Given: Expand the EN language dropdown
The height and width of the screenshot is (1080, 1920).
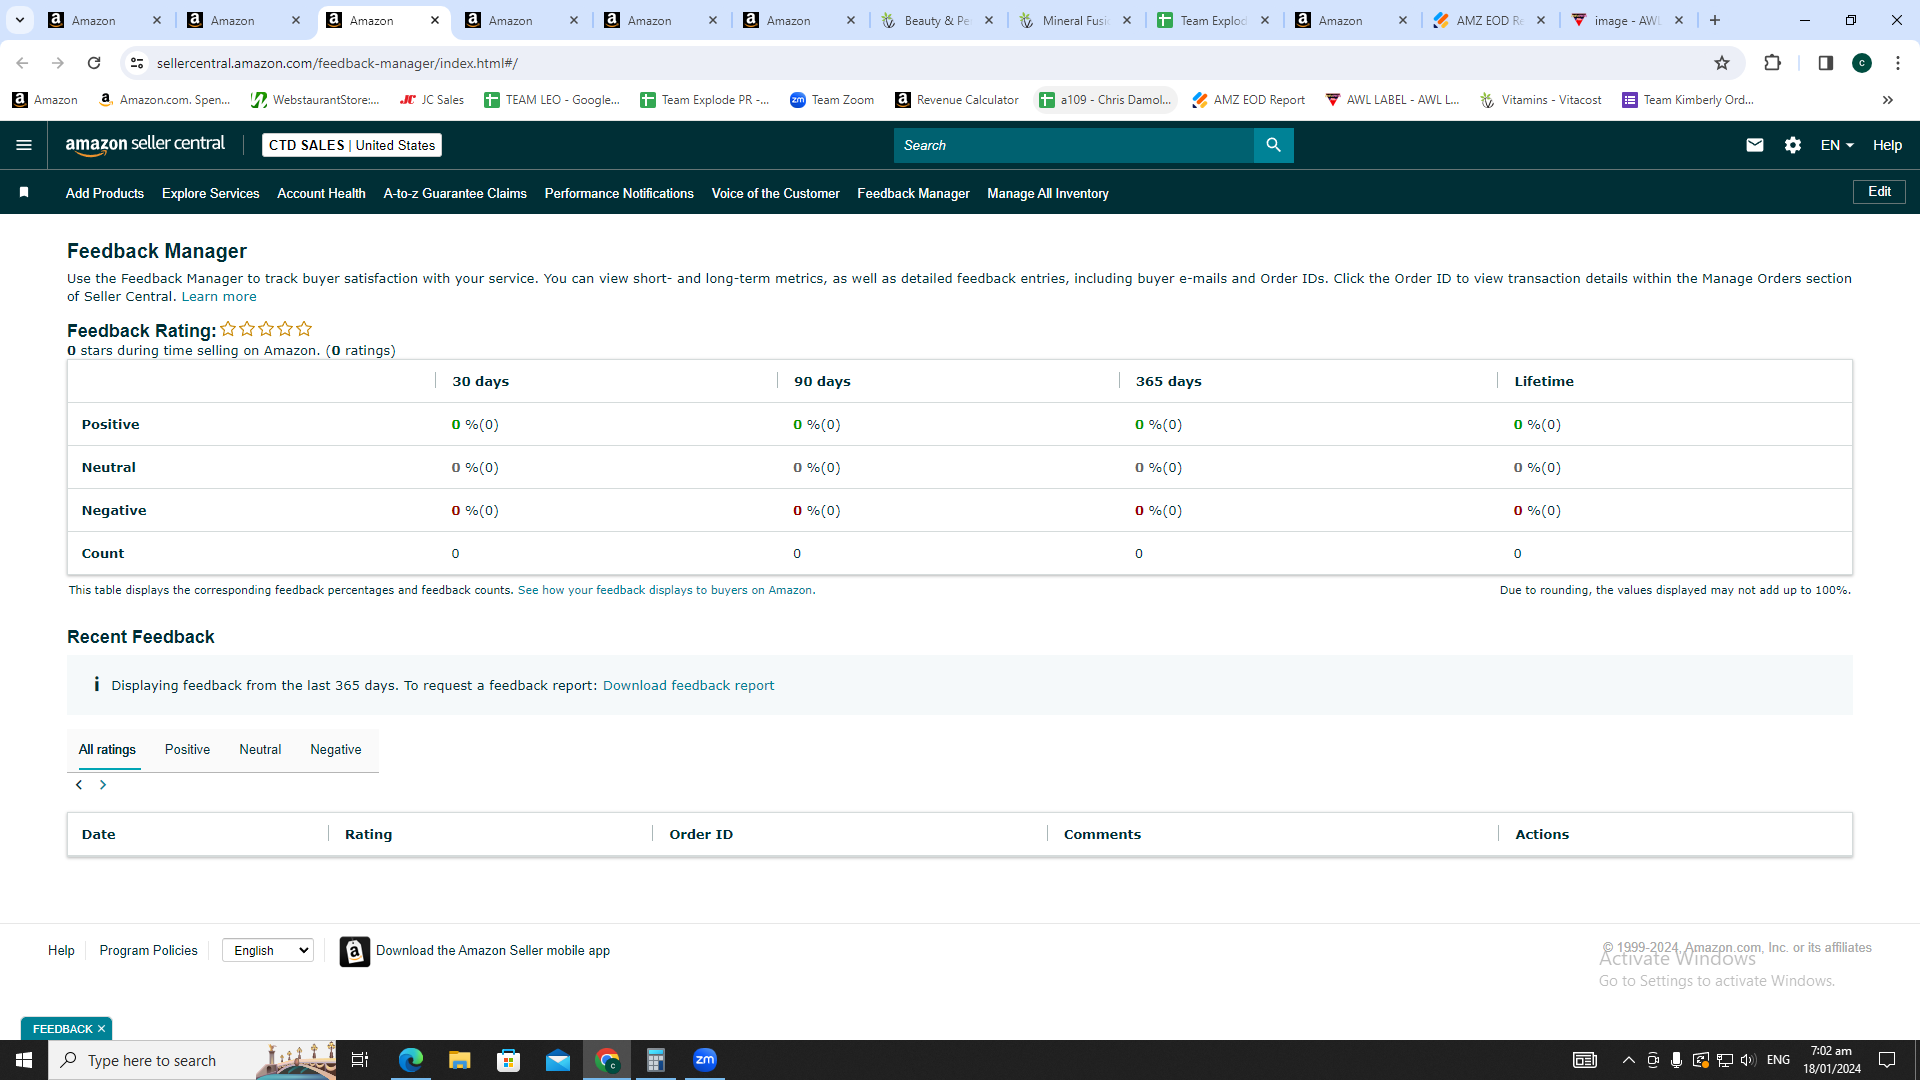Looking at the screenshot, I should click(1837, 145).
